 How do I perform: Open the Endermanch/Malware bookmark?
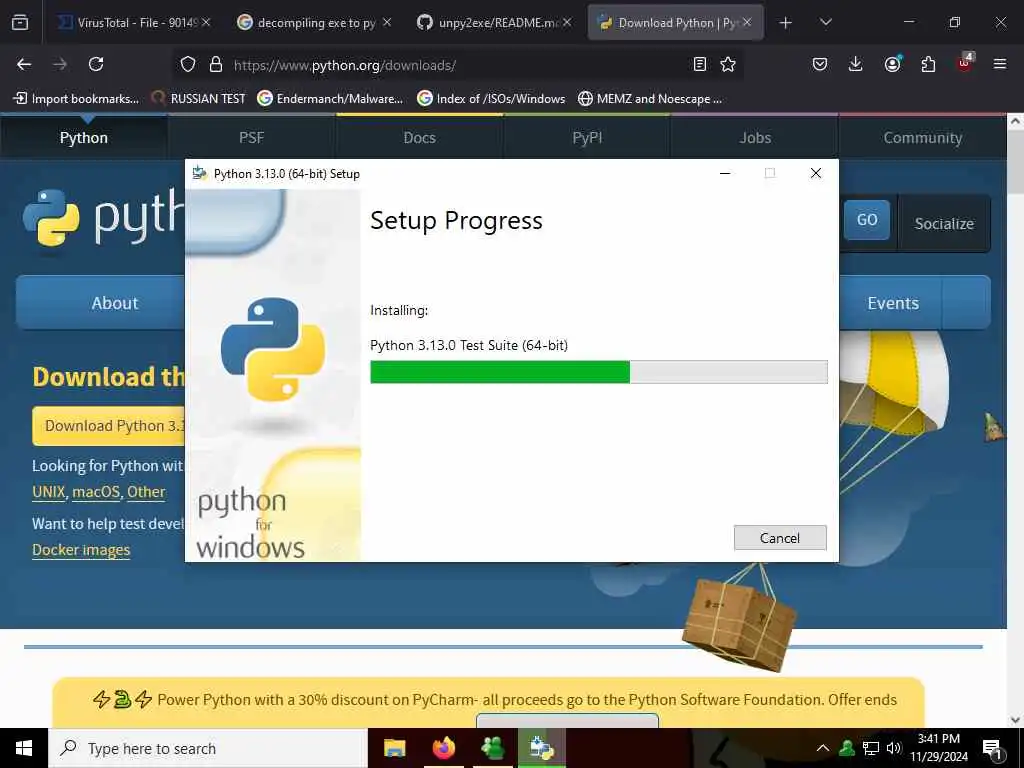tap(330, 99)
